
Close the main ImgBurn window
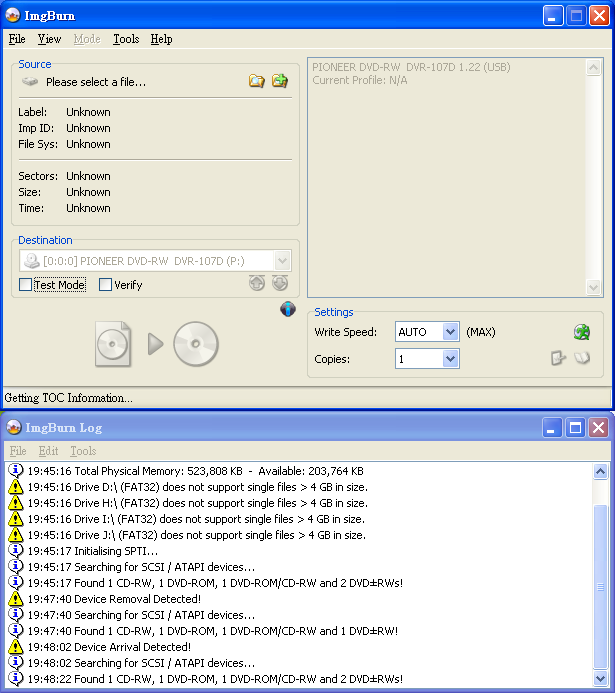[600, 16]
